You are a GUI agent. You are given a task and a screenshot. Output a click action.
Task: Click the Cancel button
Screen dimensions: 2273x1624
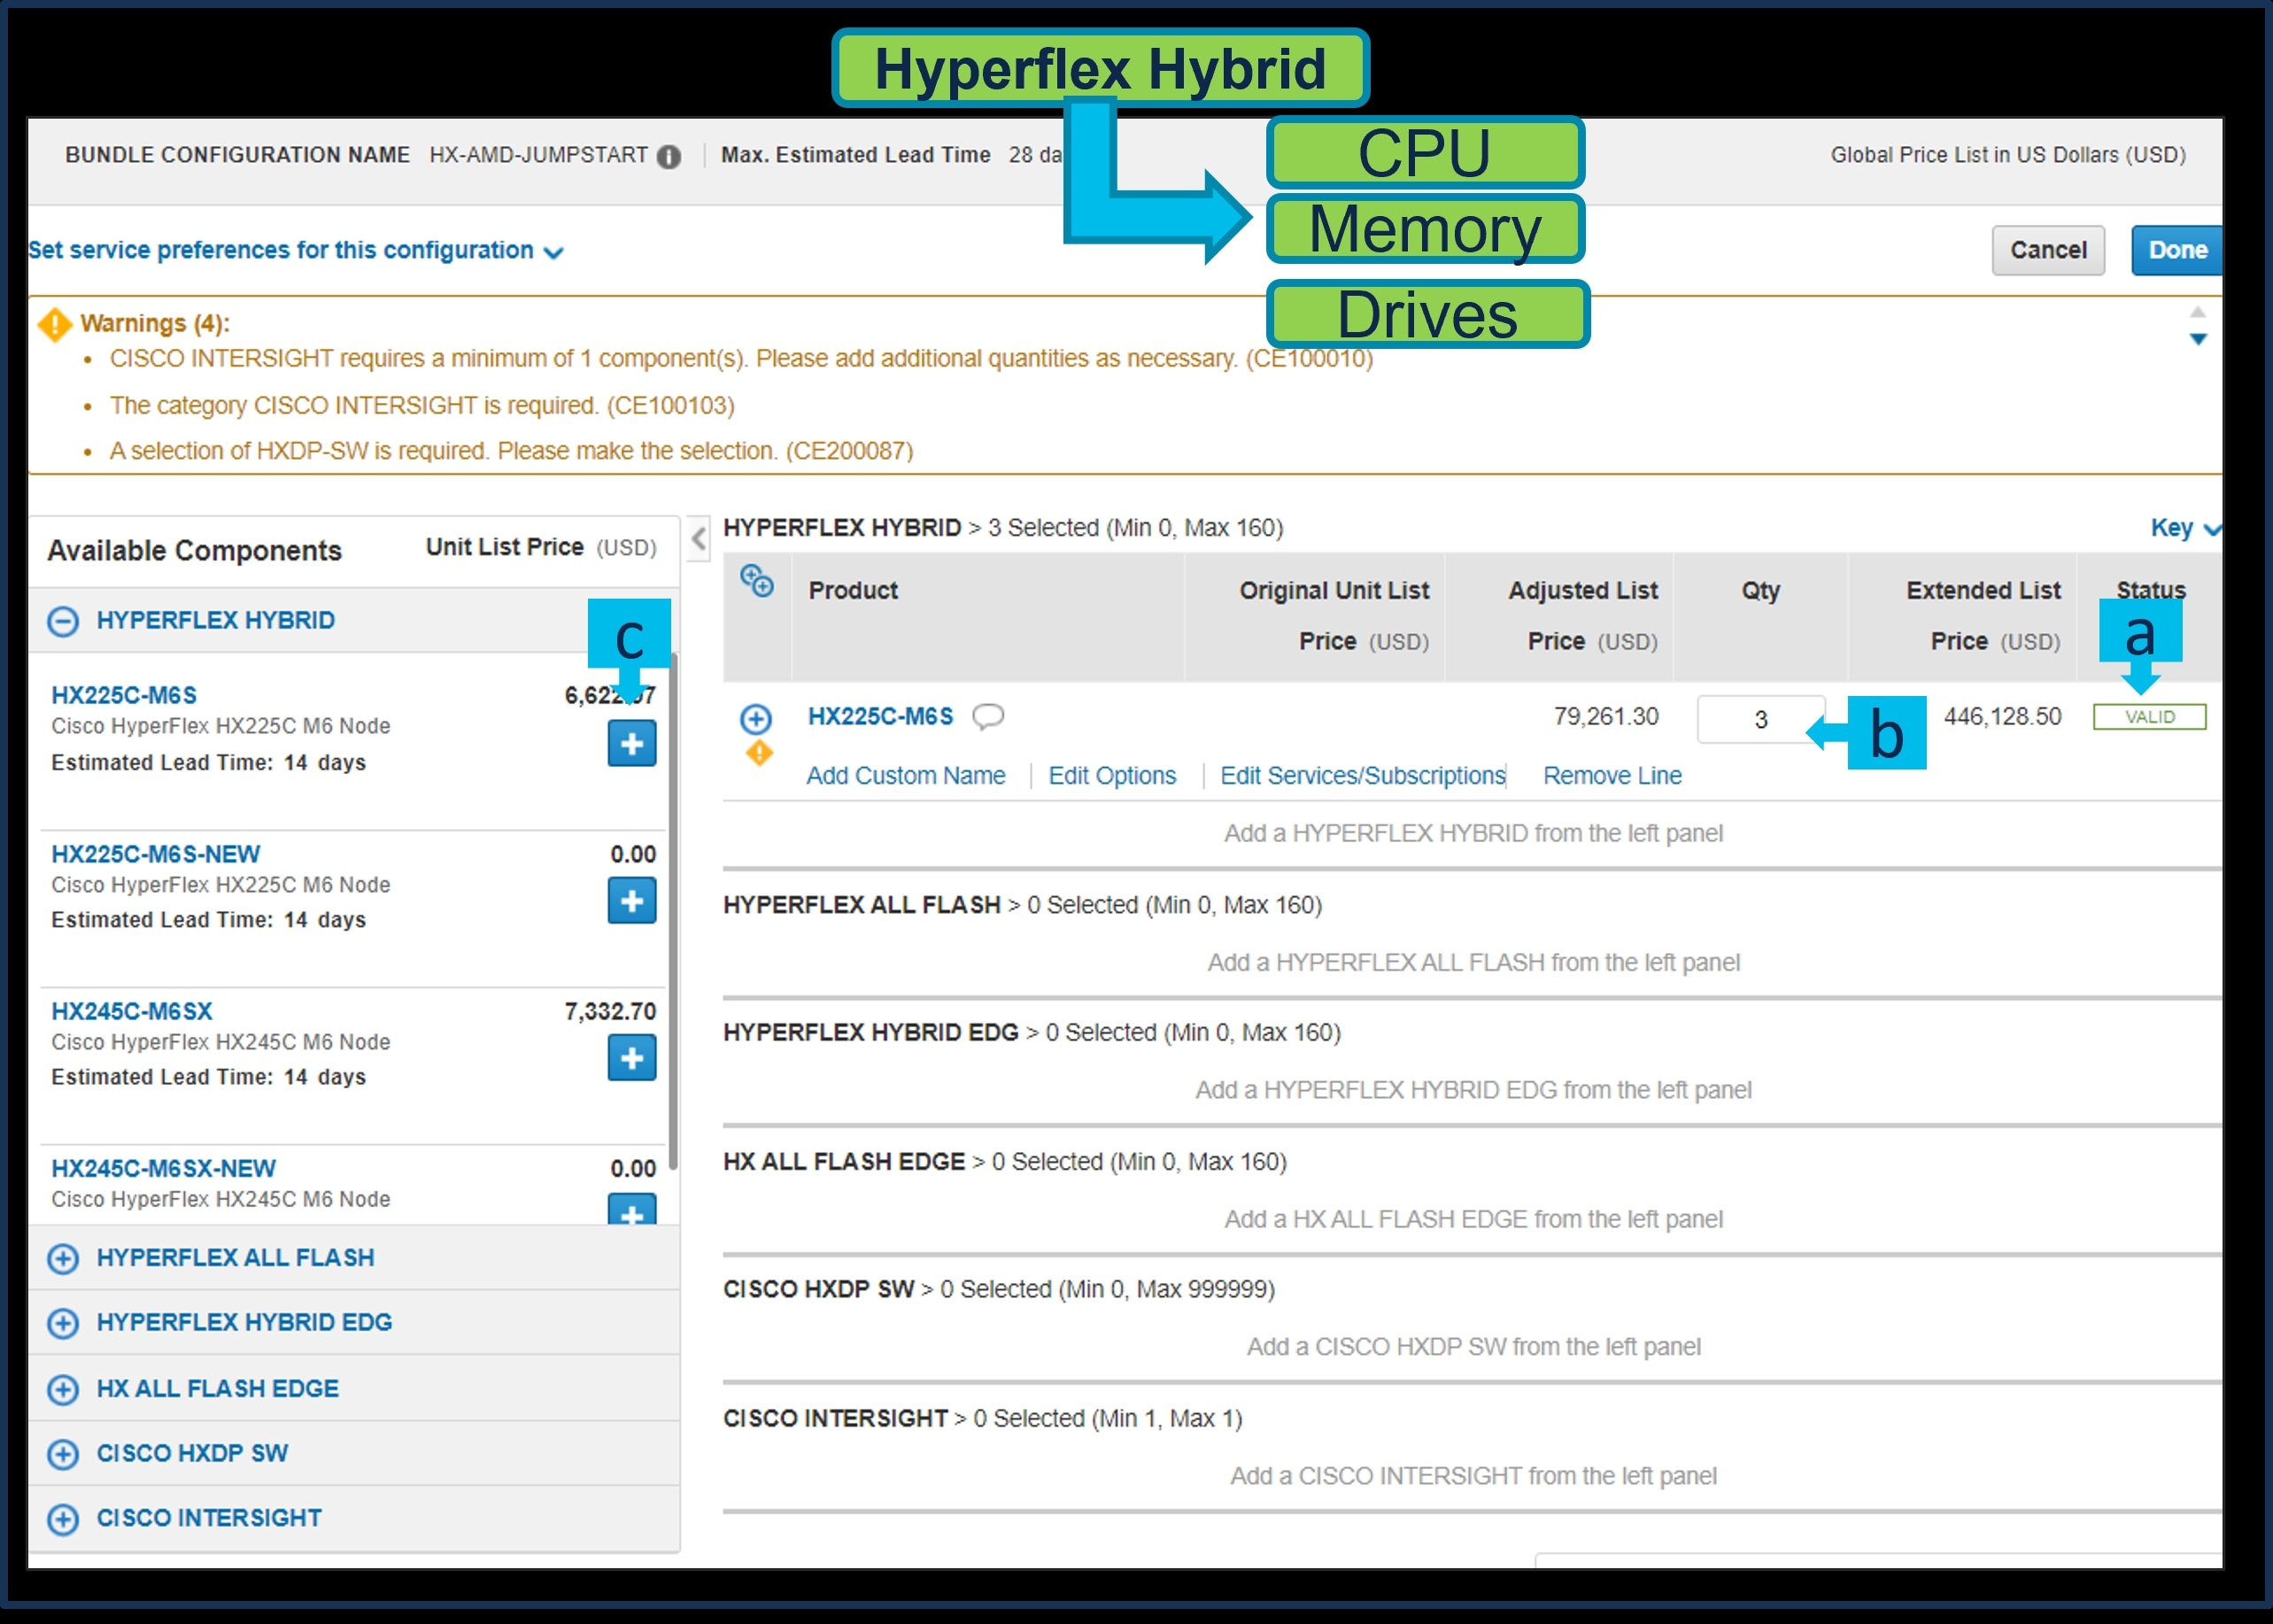coord(2047,250)
